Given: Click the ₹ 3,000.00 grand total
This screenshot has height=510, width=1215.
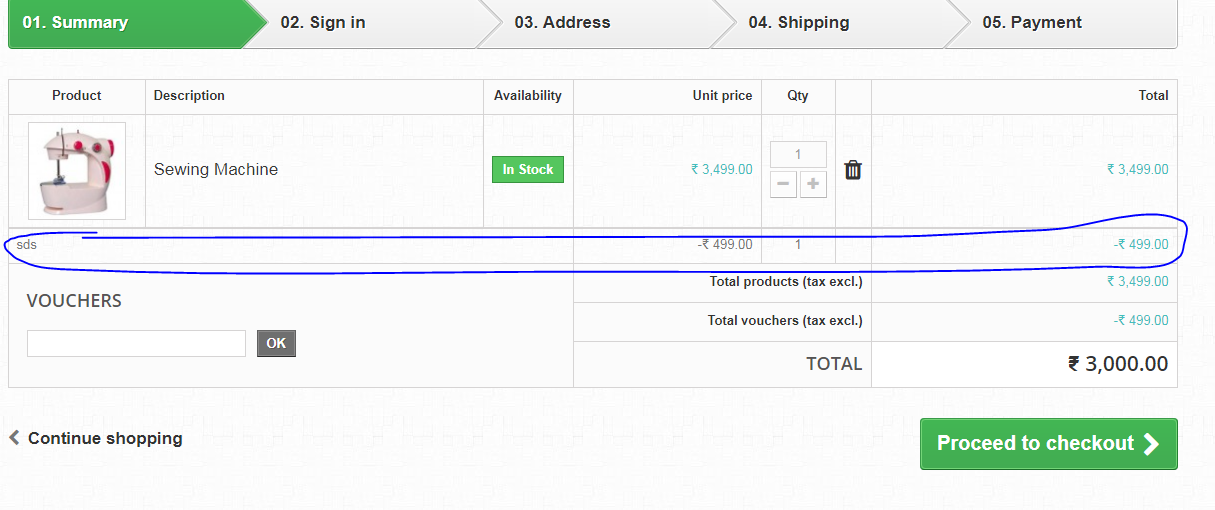Looking at the screenshot, I should click(1117, 364).
